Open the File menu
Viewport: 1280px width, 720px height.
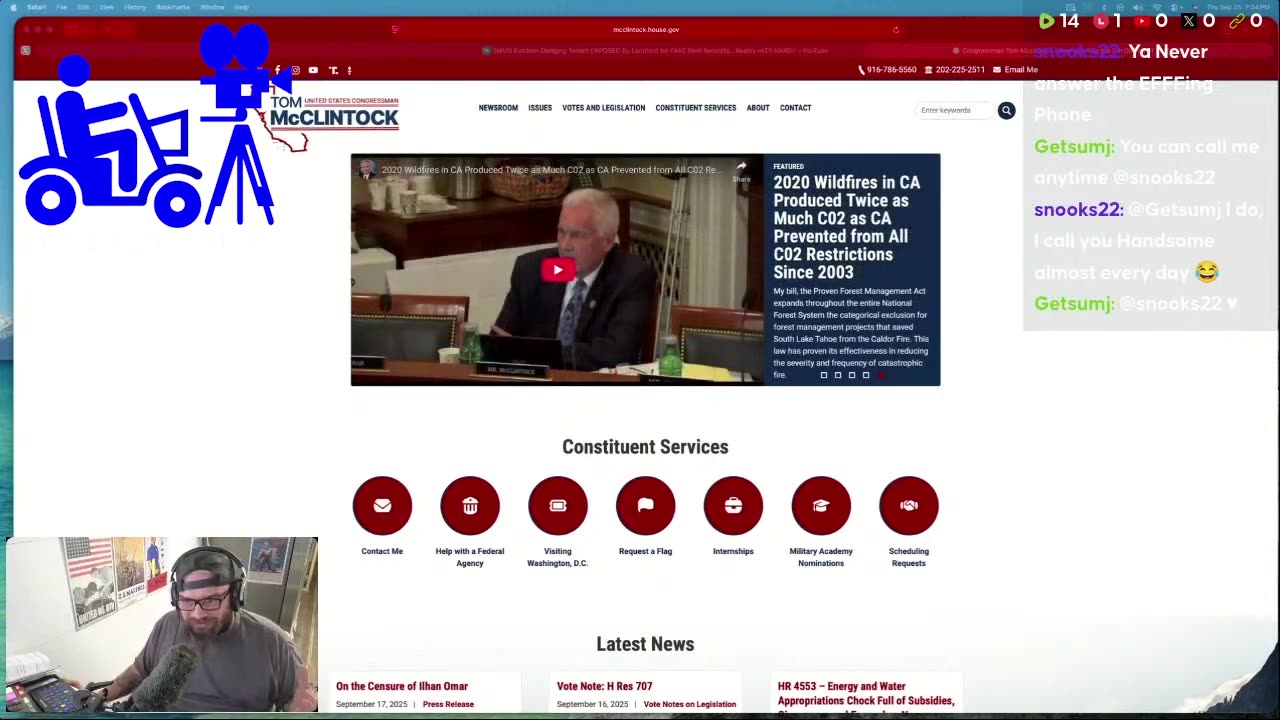click(x=61, y=7)
